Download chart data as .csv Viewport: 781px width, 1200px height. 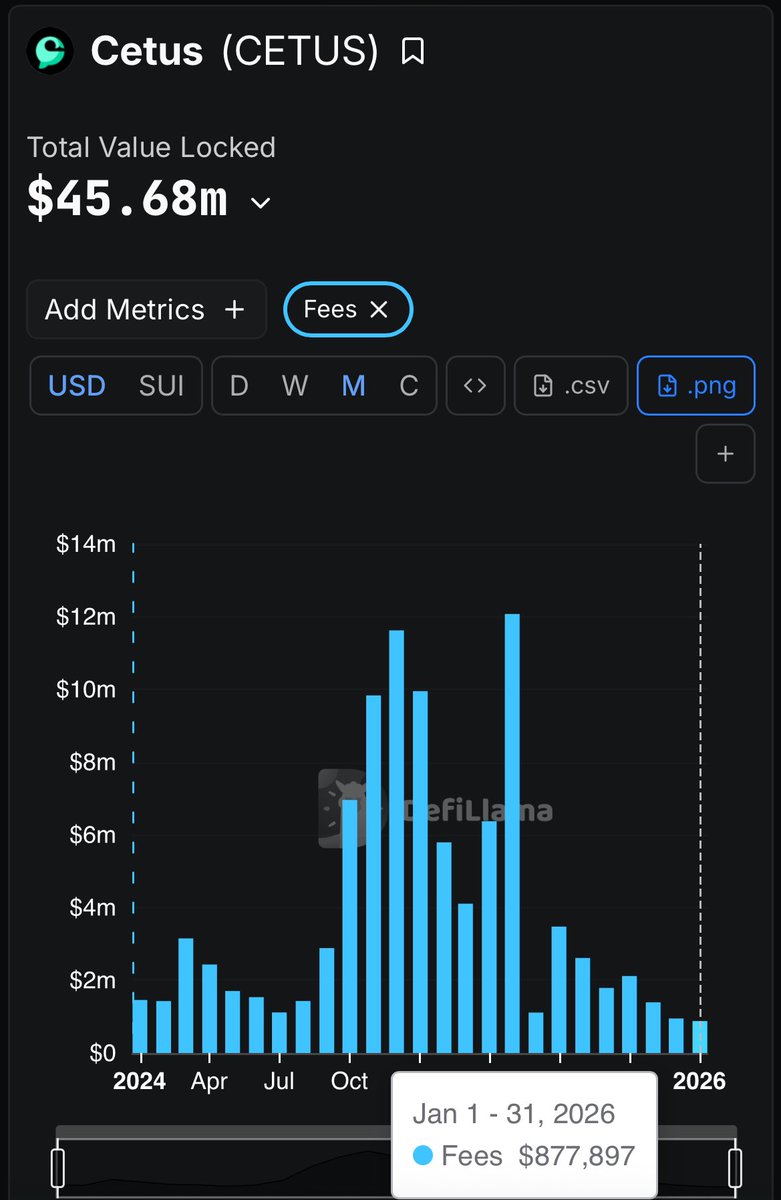point(571,386)
